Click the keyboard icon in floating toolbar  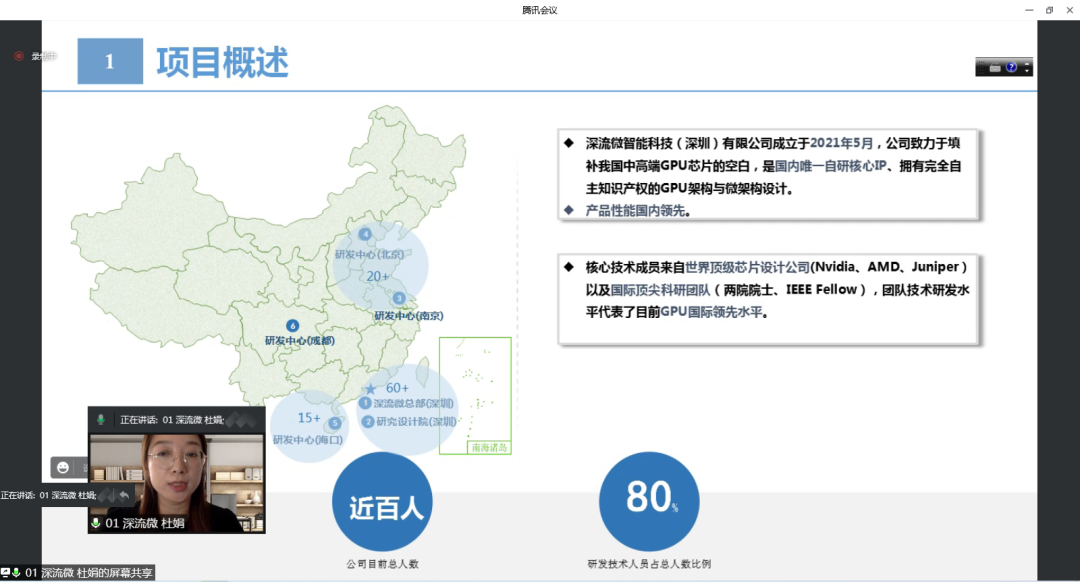click(x=994, y=67)
